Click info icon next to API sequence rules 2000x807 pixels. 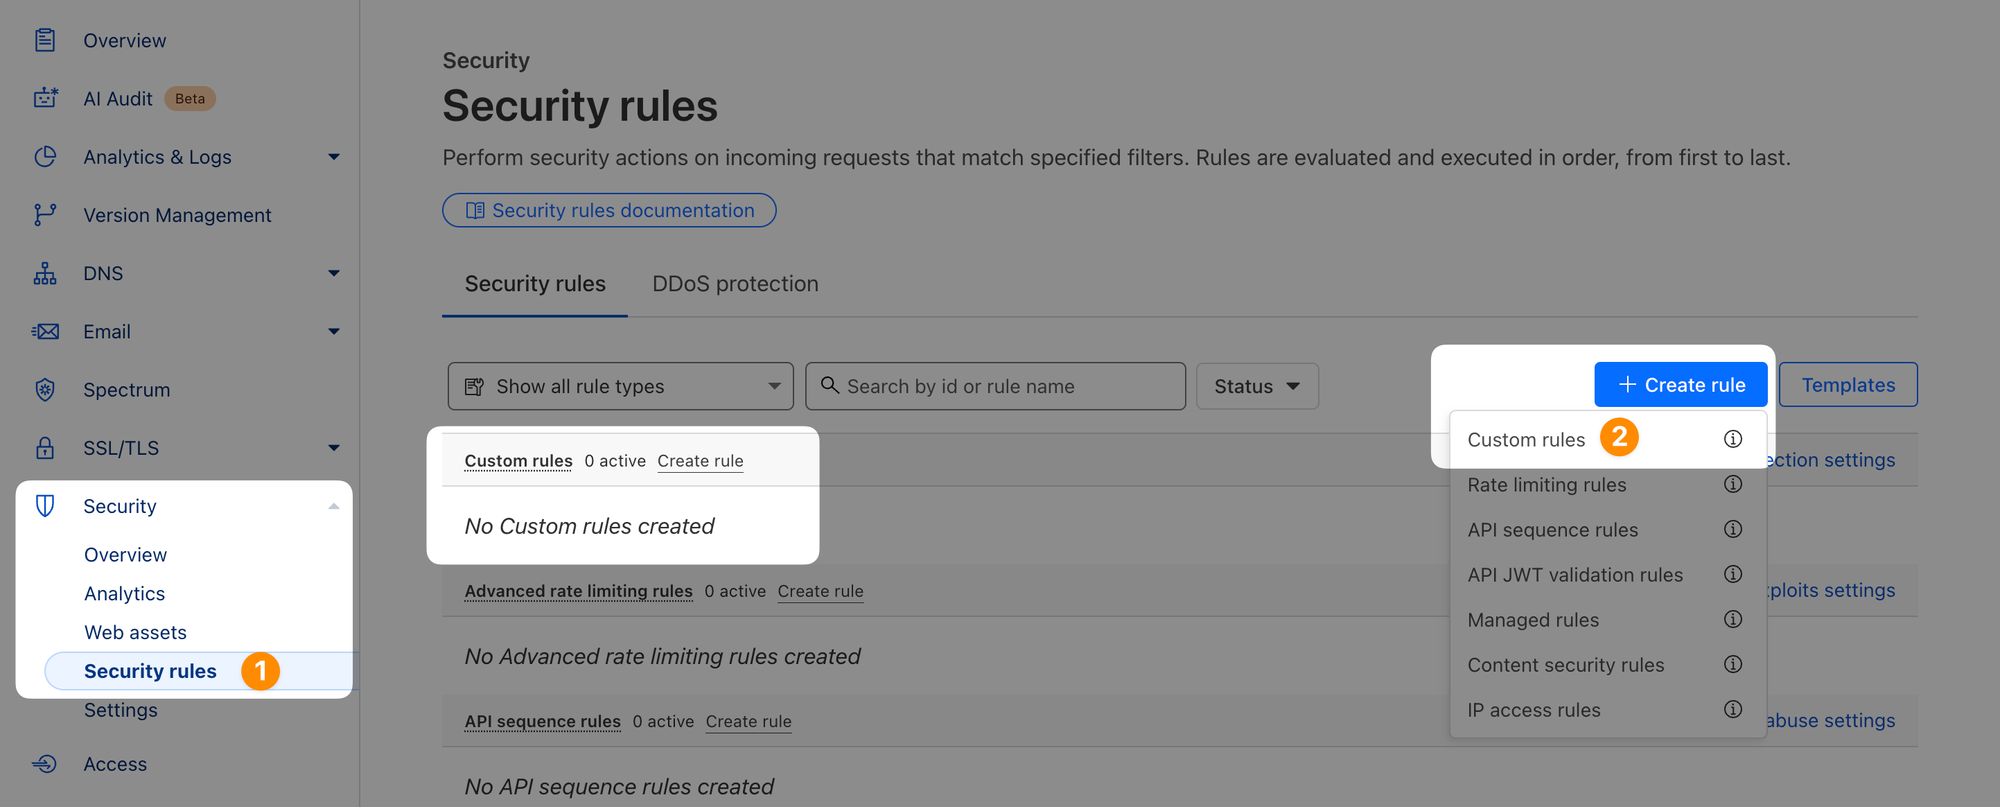click(x=1733, y=529)
